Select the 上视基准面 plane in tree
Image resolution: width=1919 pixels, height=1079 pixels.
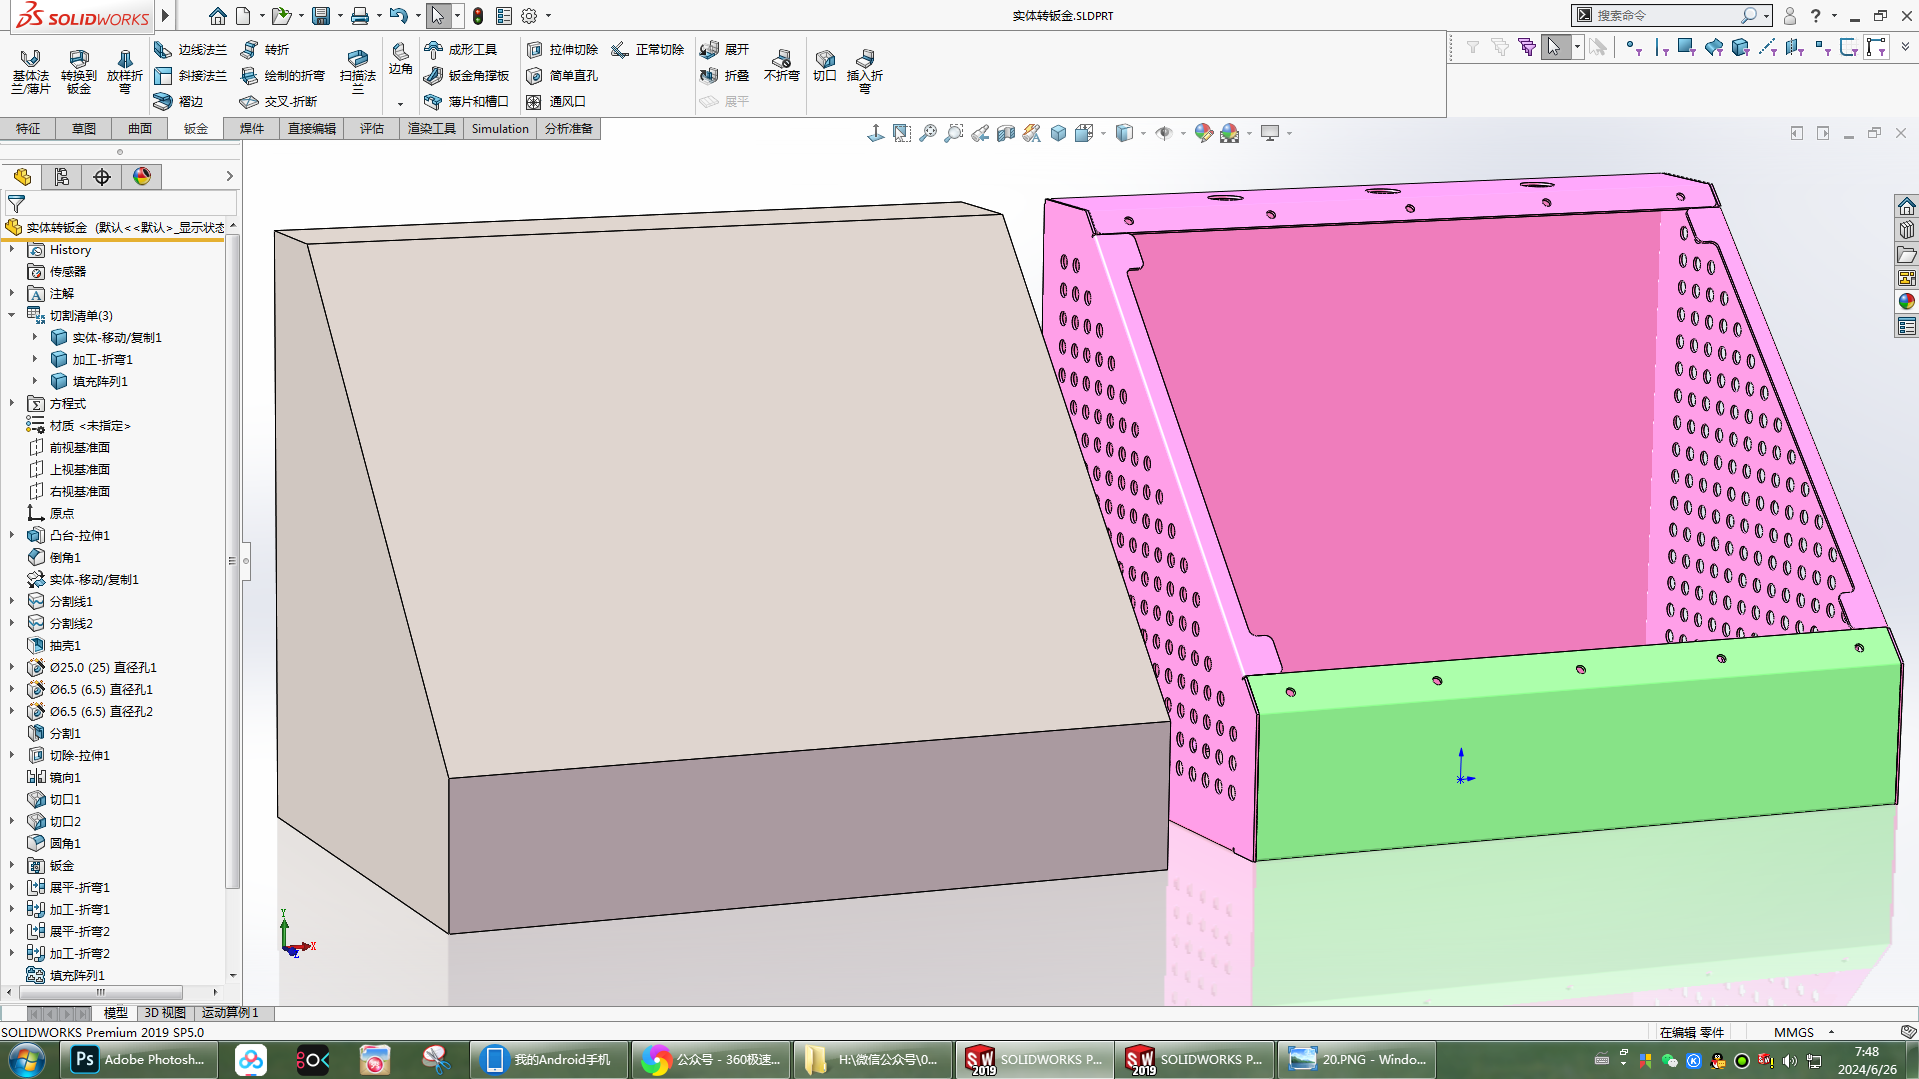[80, 469]
